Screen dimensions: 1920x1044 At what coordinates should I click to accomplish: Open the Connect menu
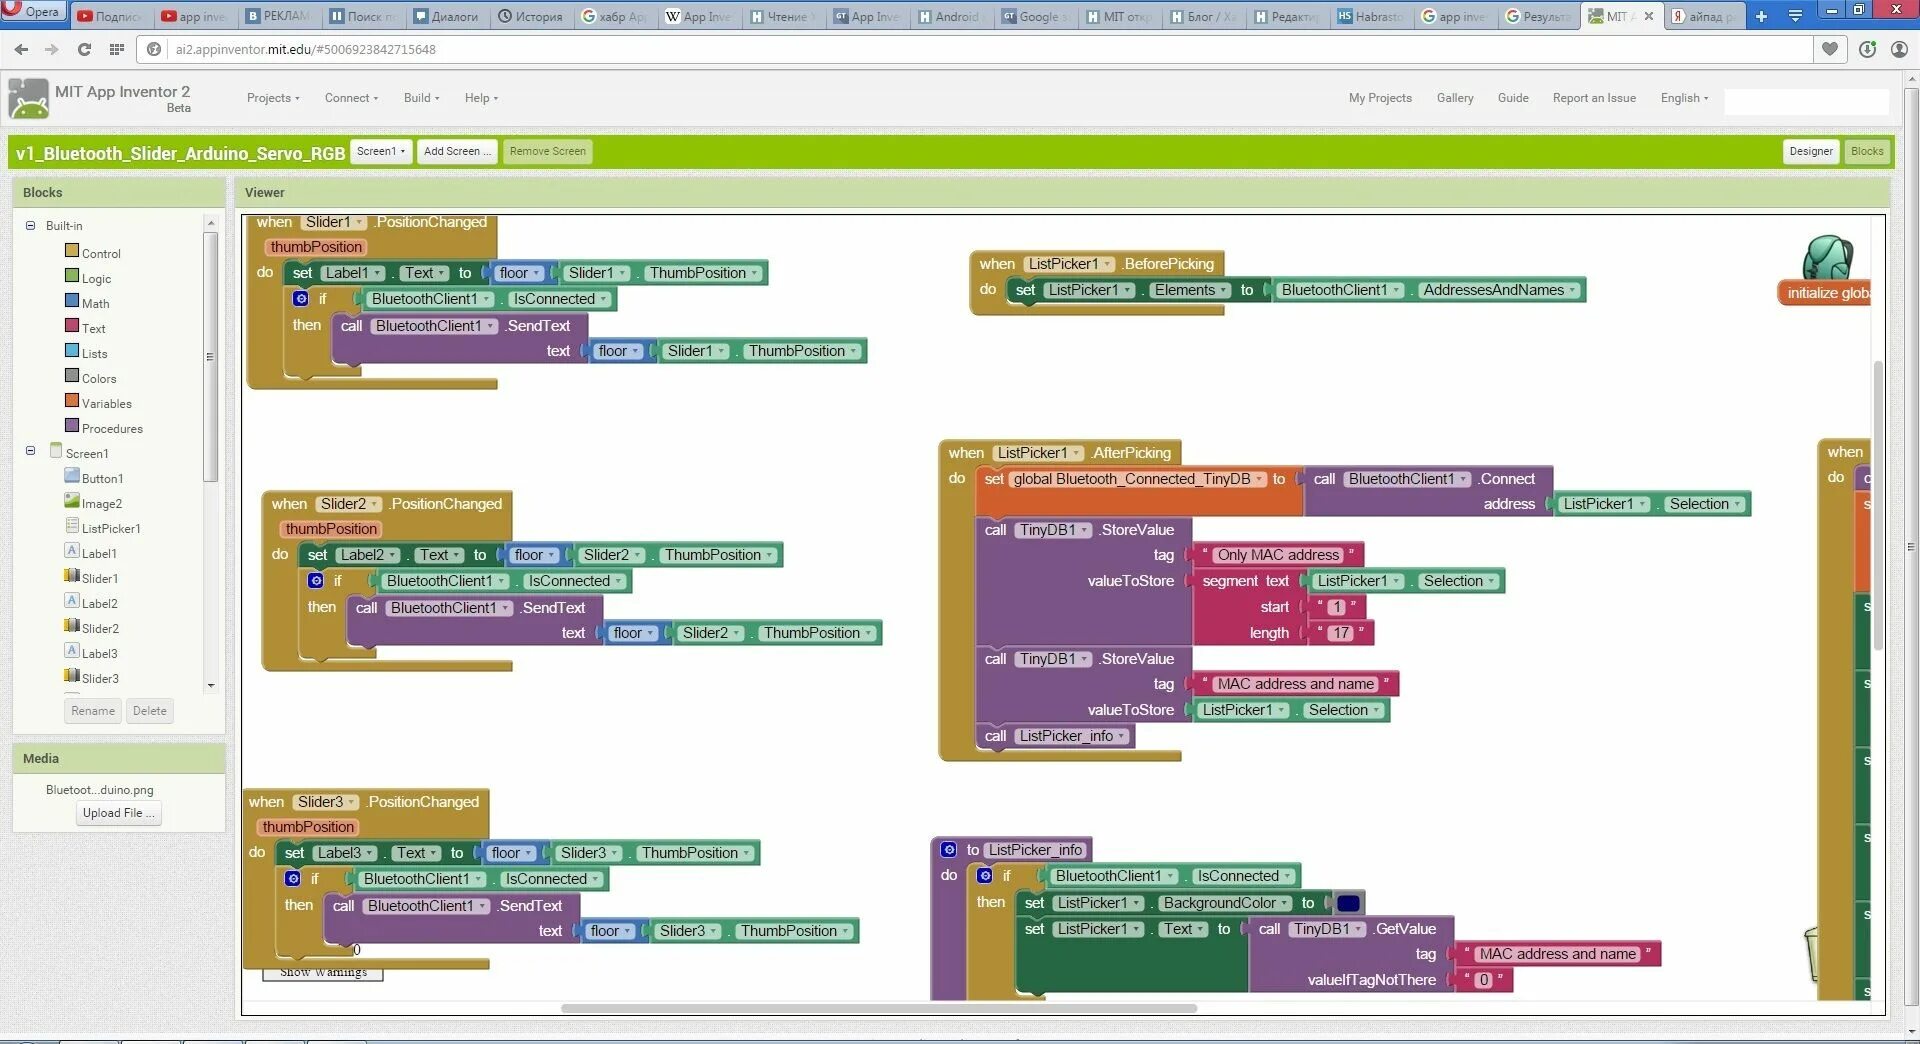coord(351,98)
